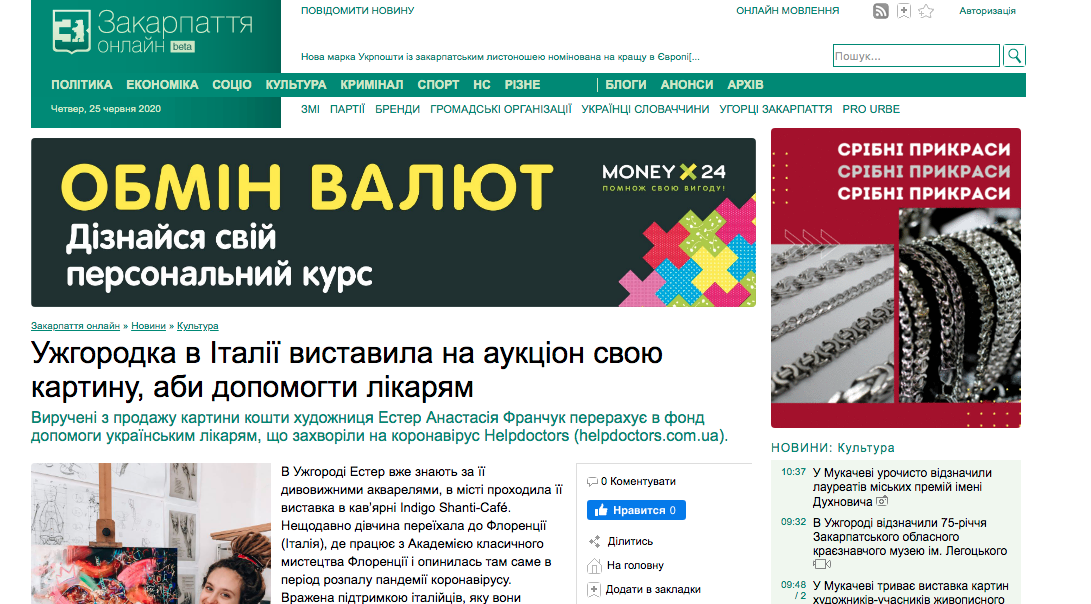Click the RSS feed icon
Image resolution: width=1091 pixels, height=604 pixels.
pos(881,11)
